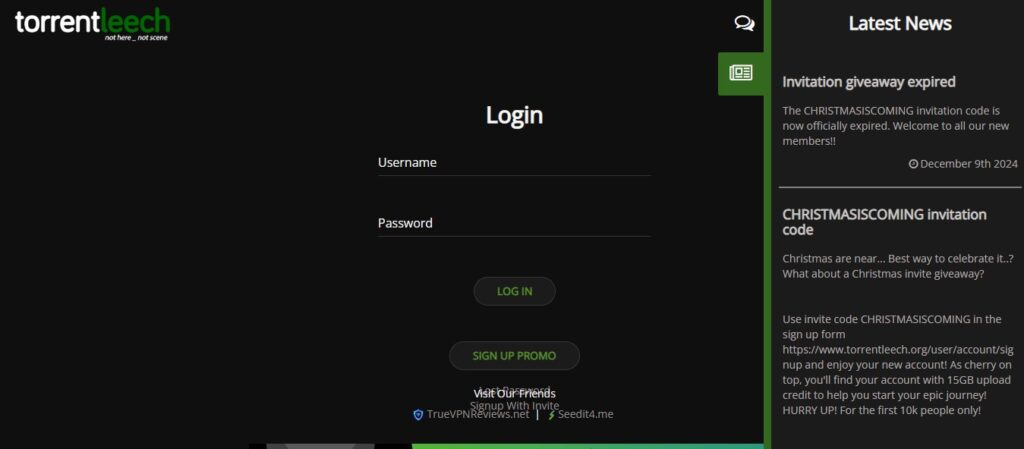Open the CHRISTMASISCOMING invitation code headline

point(884,222)
